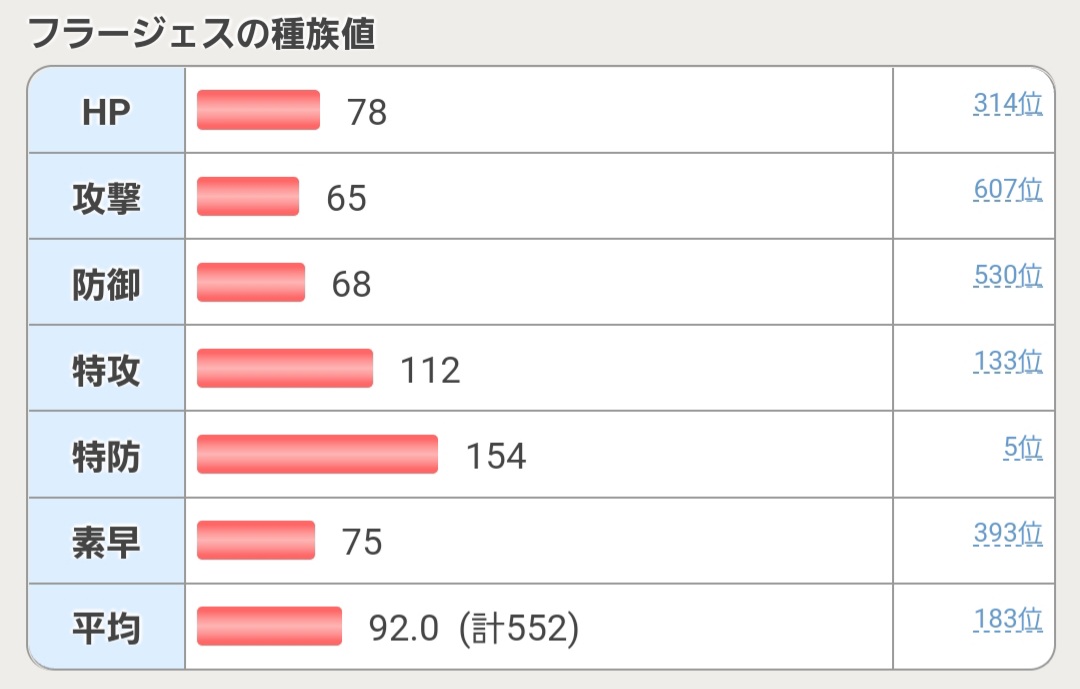
Task: Click the 特攻 red stat bar
Action: point(285,368)
